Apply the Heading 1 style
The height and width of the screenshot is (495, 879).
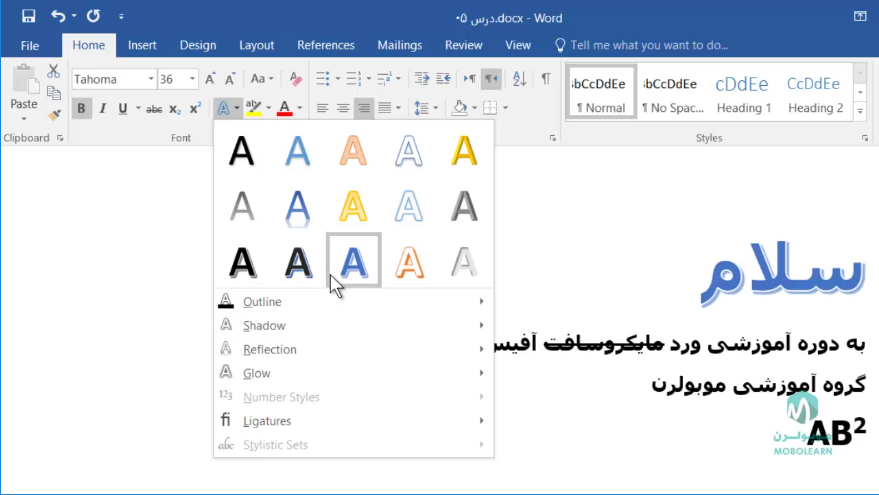point(743,92)
